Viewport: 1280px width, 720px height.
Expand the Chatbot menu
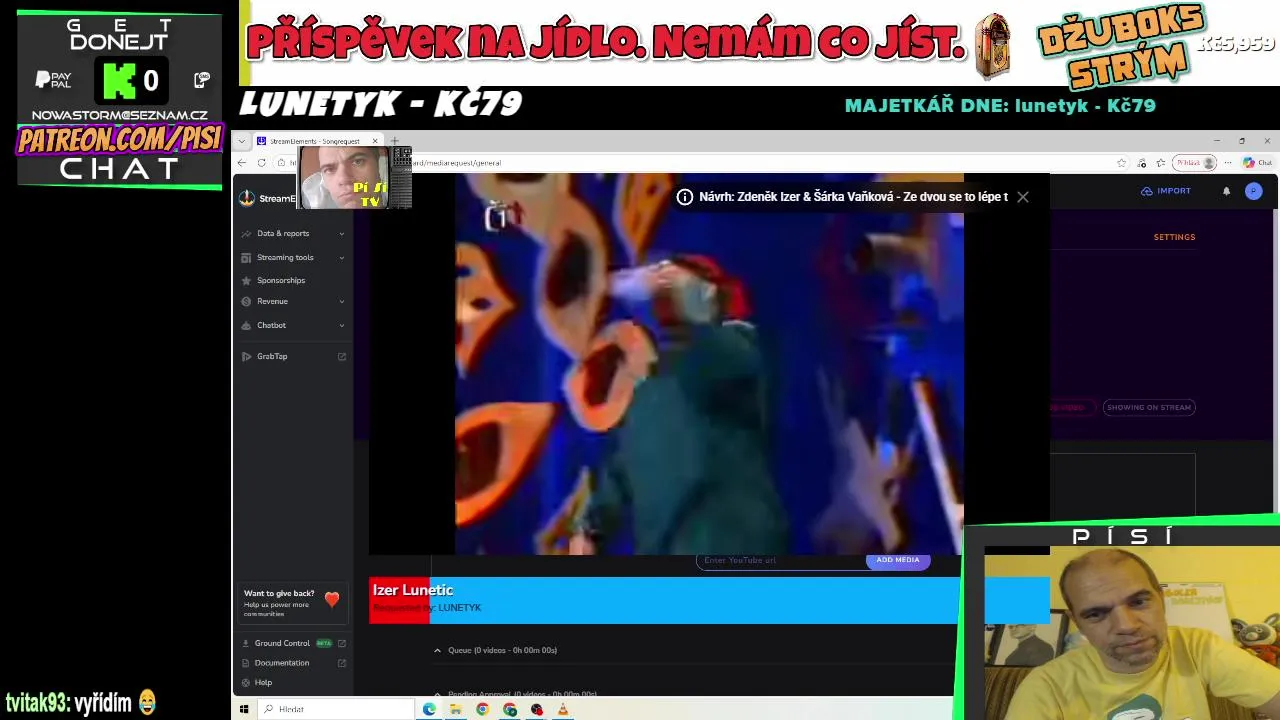pyautogui.click(x=342, y=326)
